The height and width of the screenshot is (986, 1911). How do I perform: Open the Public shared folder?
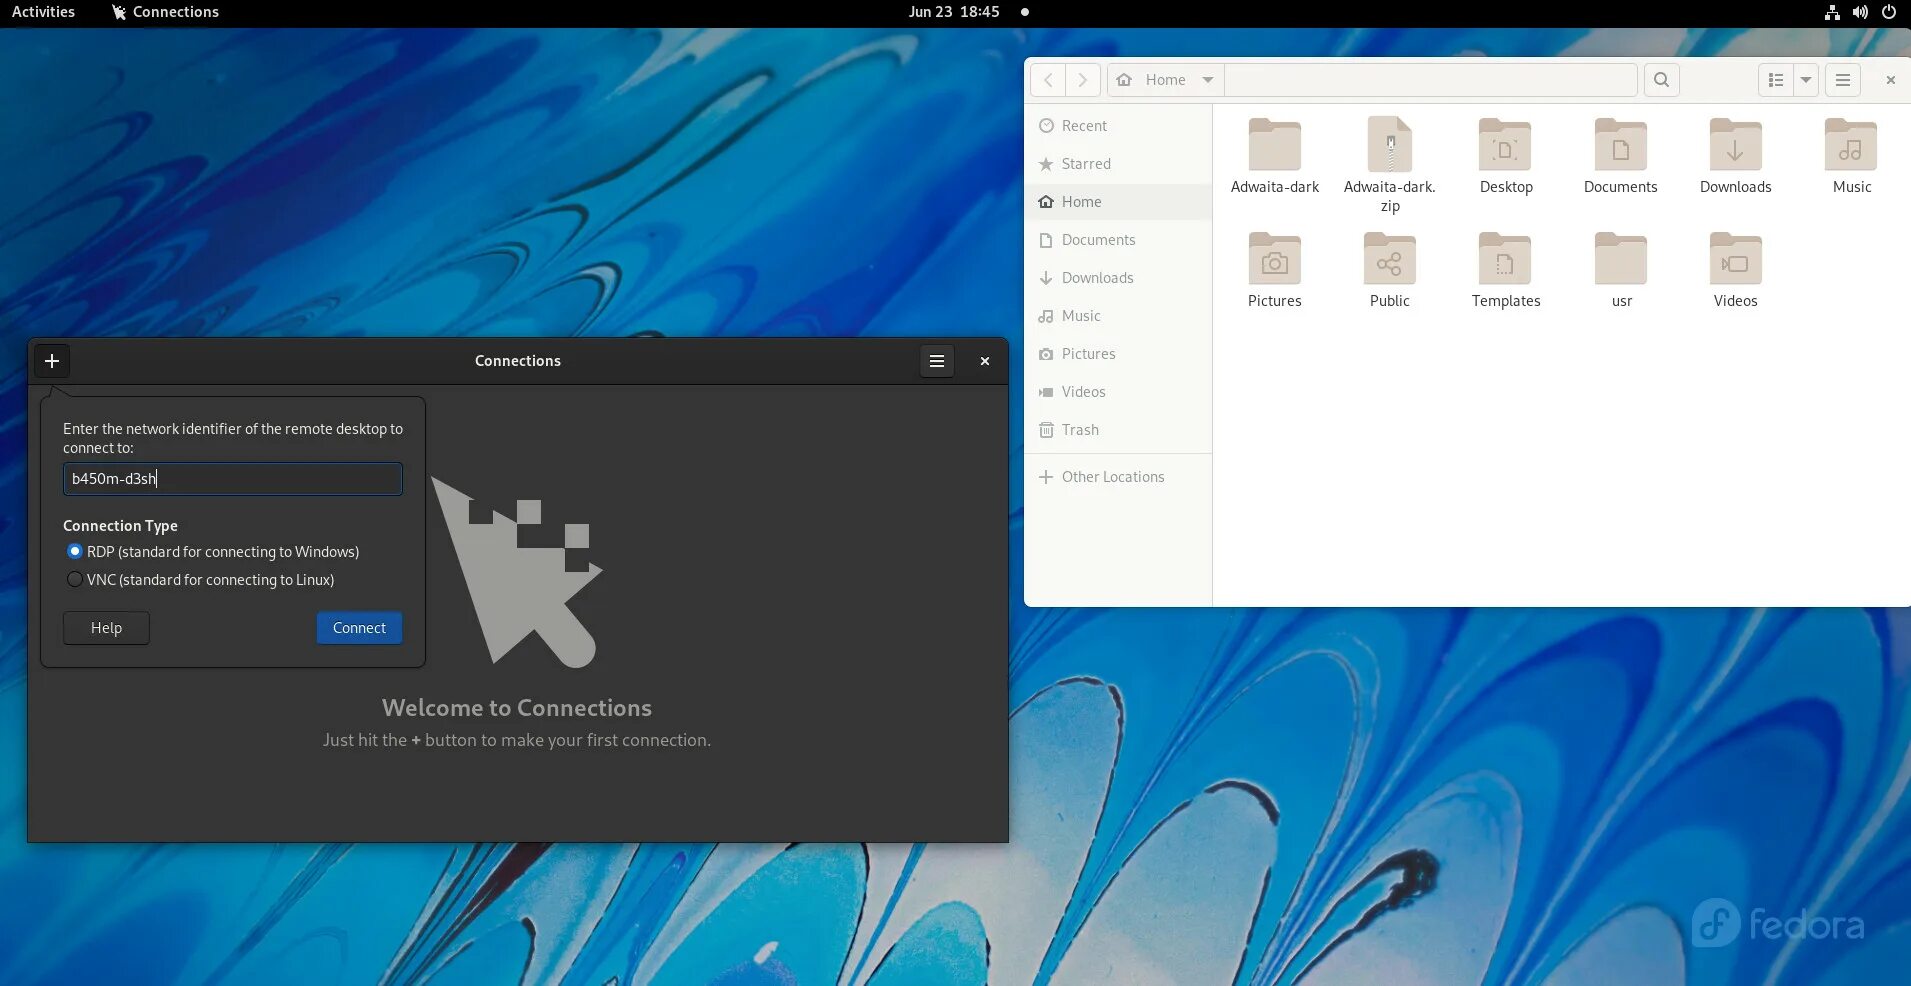point(1390,270)
